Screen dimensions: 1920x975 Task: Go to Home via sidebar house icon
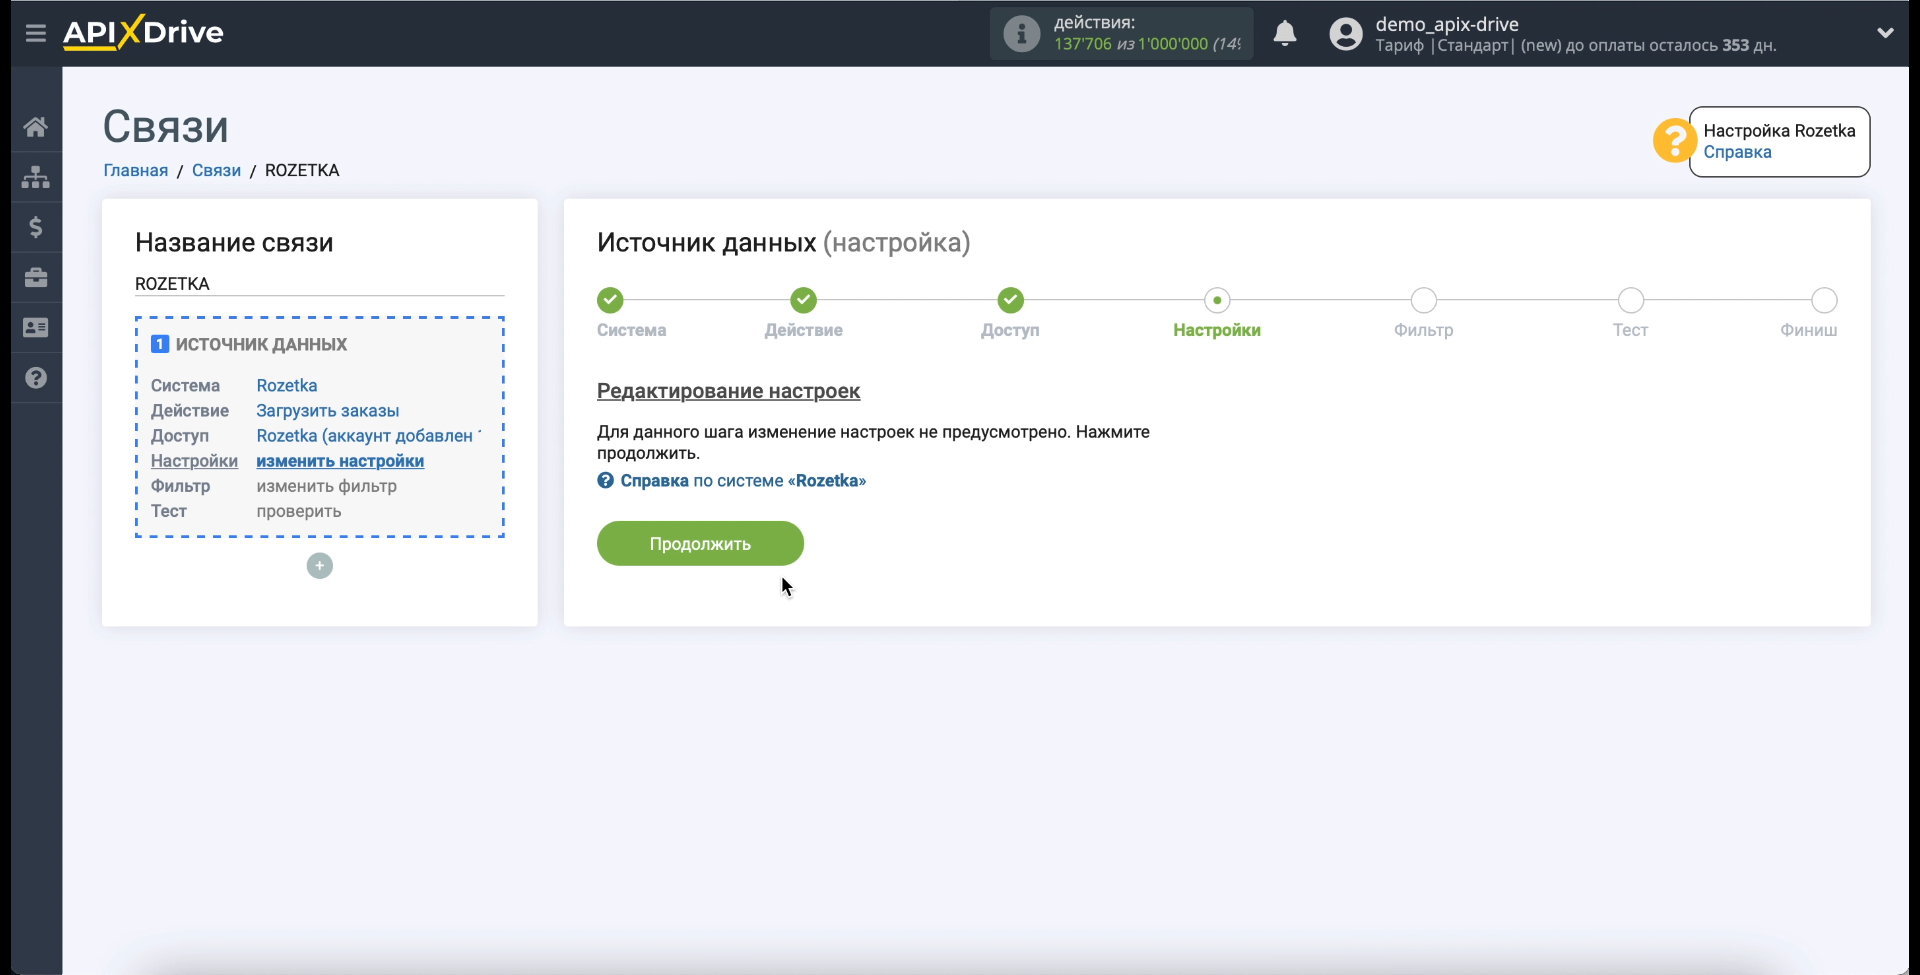(36, 127)
